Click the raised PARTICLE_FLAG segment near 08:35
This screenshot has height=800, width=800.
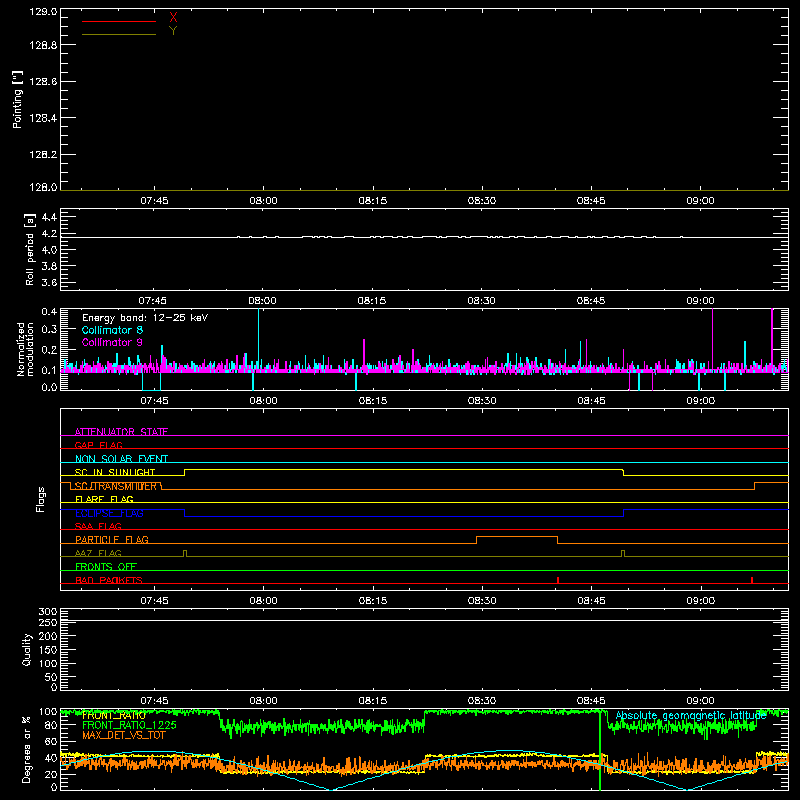tap(517, 537)
